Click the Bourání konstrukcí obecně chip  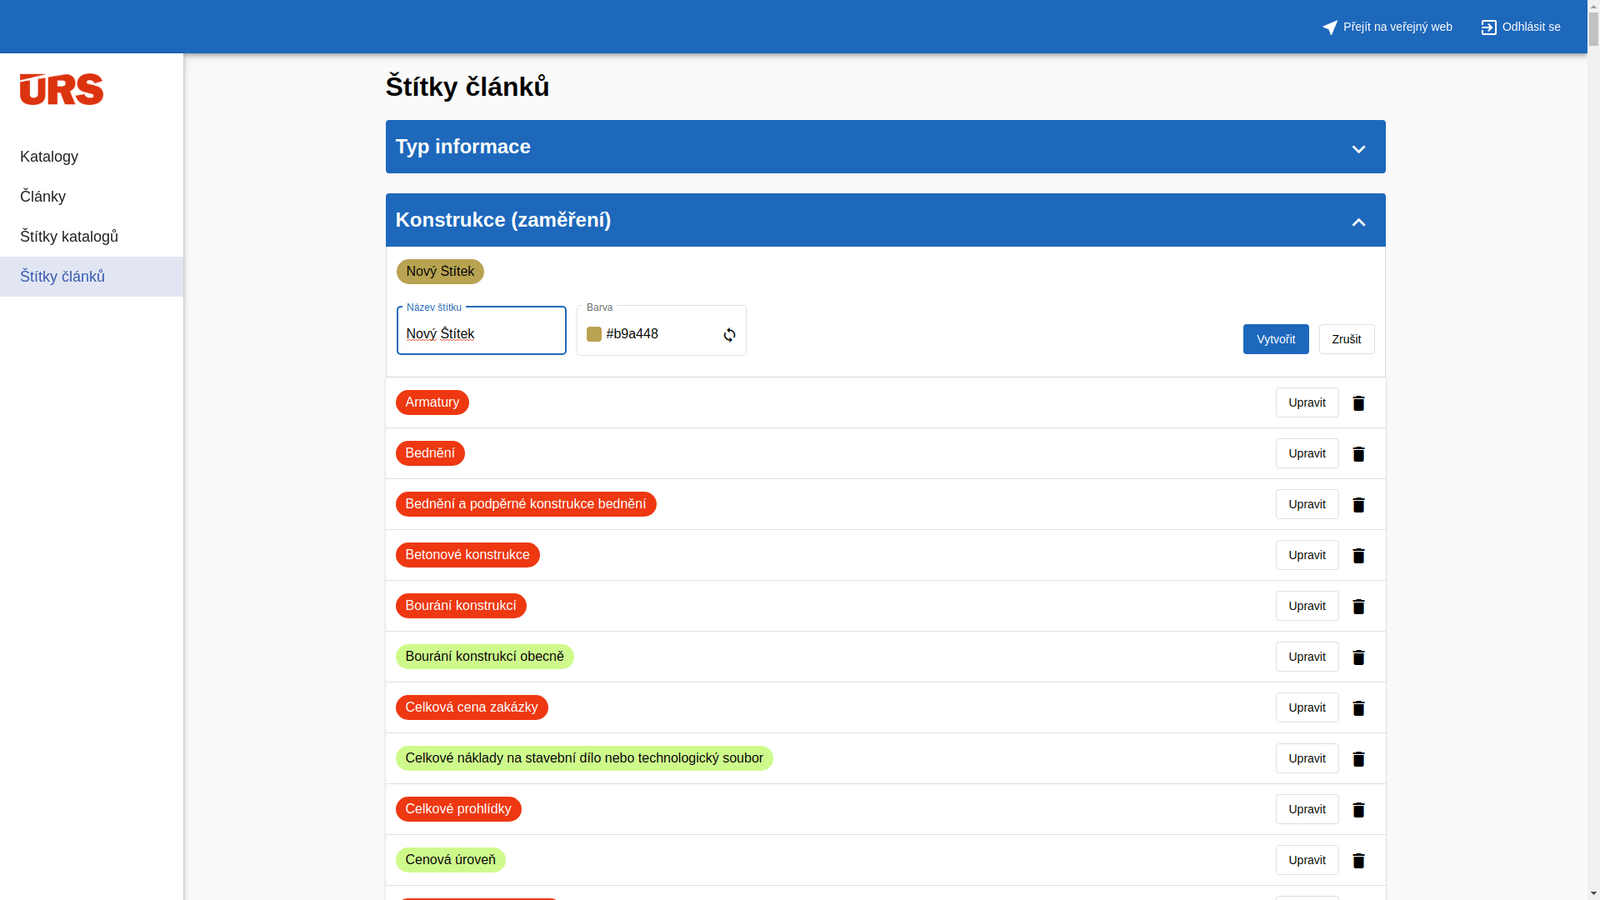point(485,657)
